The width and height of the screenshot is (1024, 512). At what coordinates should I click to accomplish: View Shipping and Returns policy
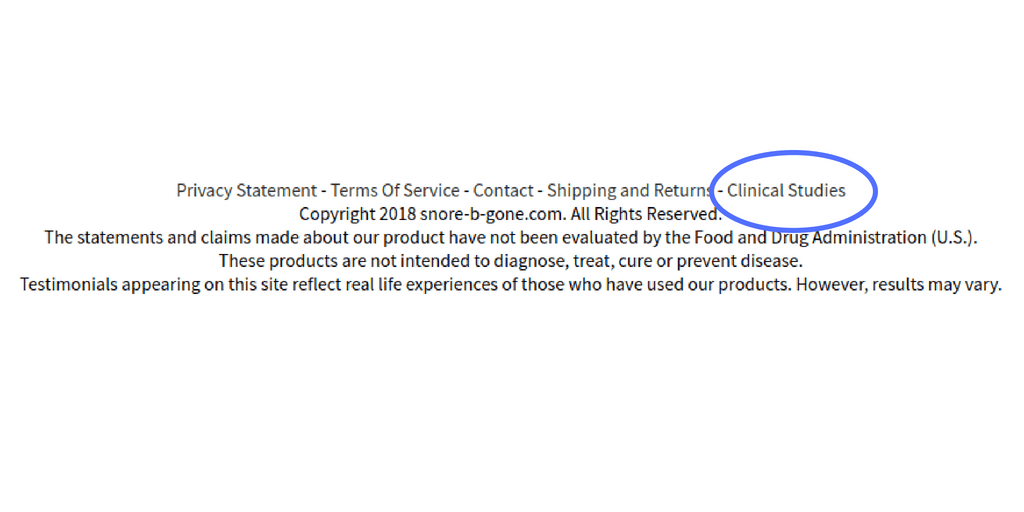630,191
